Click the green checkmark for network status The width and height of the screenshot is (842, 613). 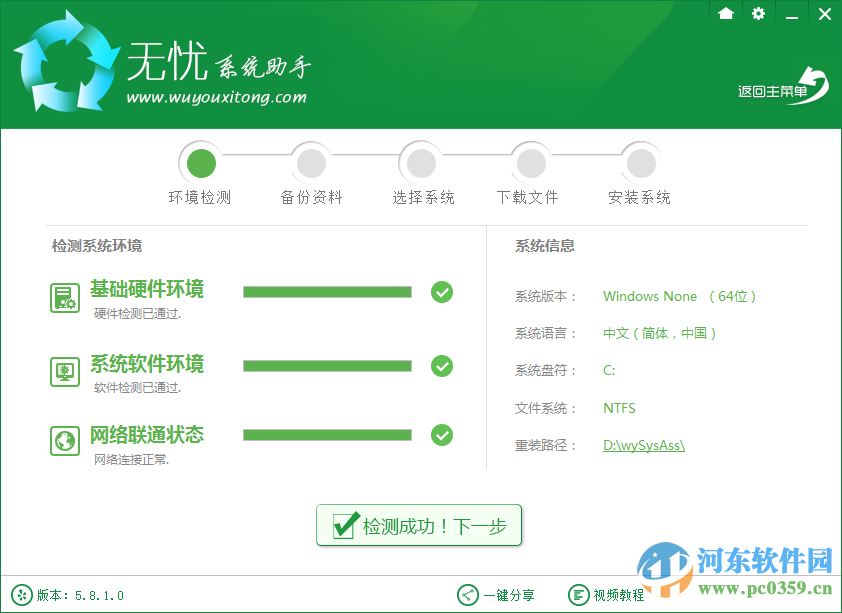tap(442, 435)
